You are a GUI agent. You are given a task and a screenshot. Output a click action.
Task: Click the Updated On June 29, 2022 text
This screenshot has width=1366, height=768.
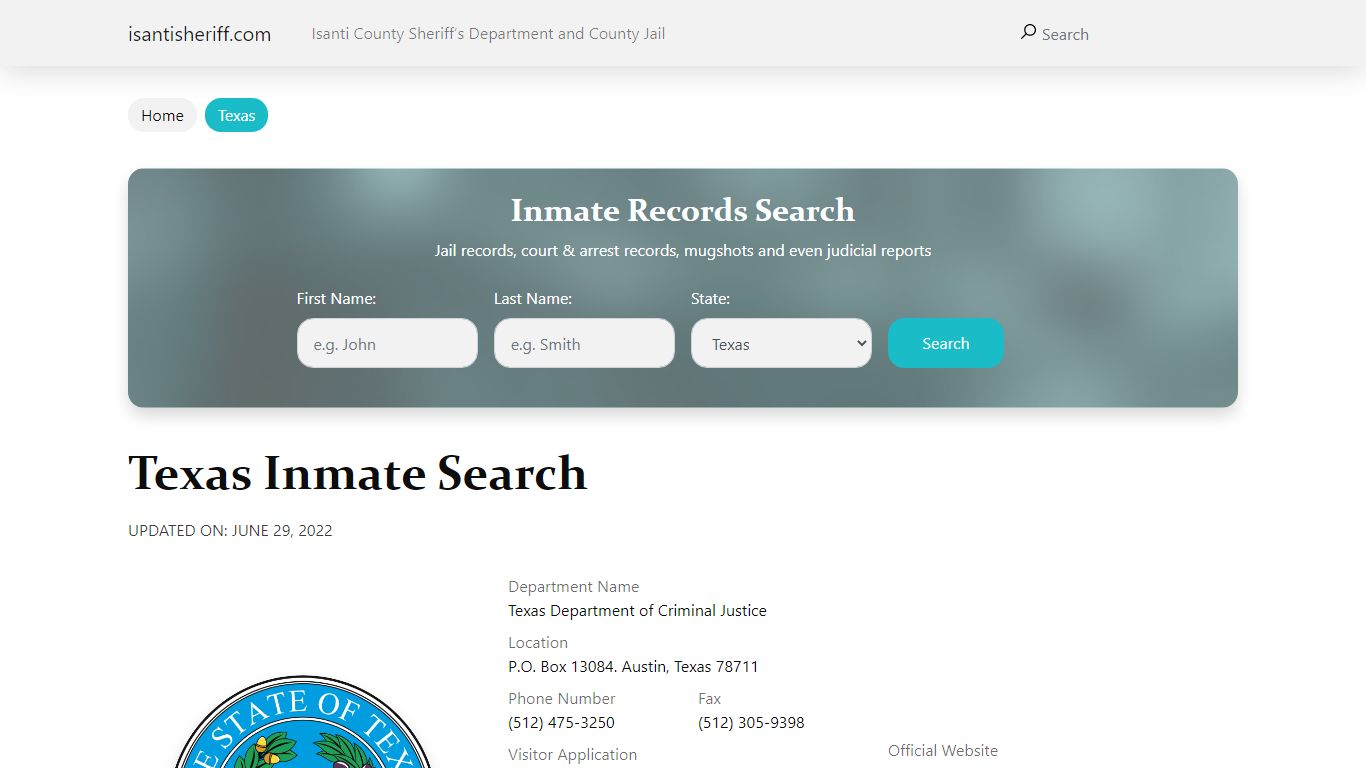click(x=230, y=530)
